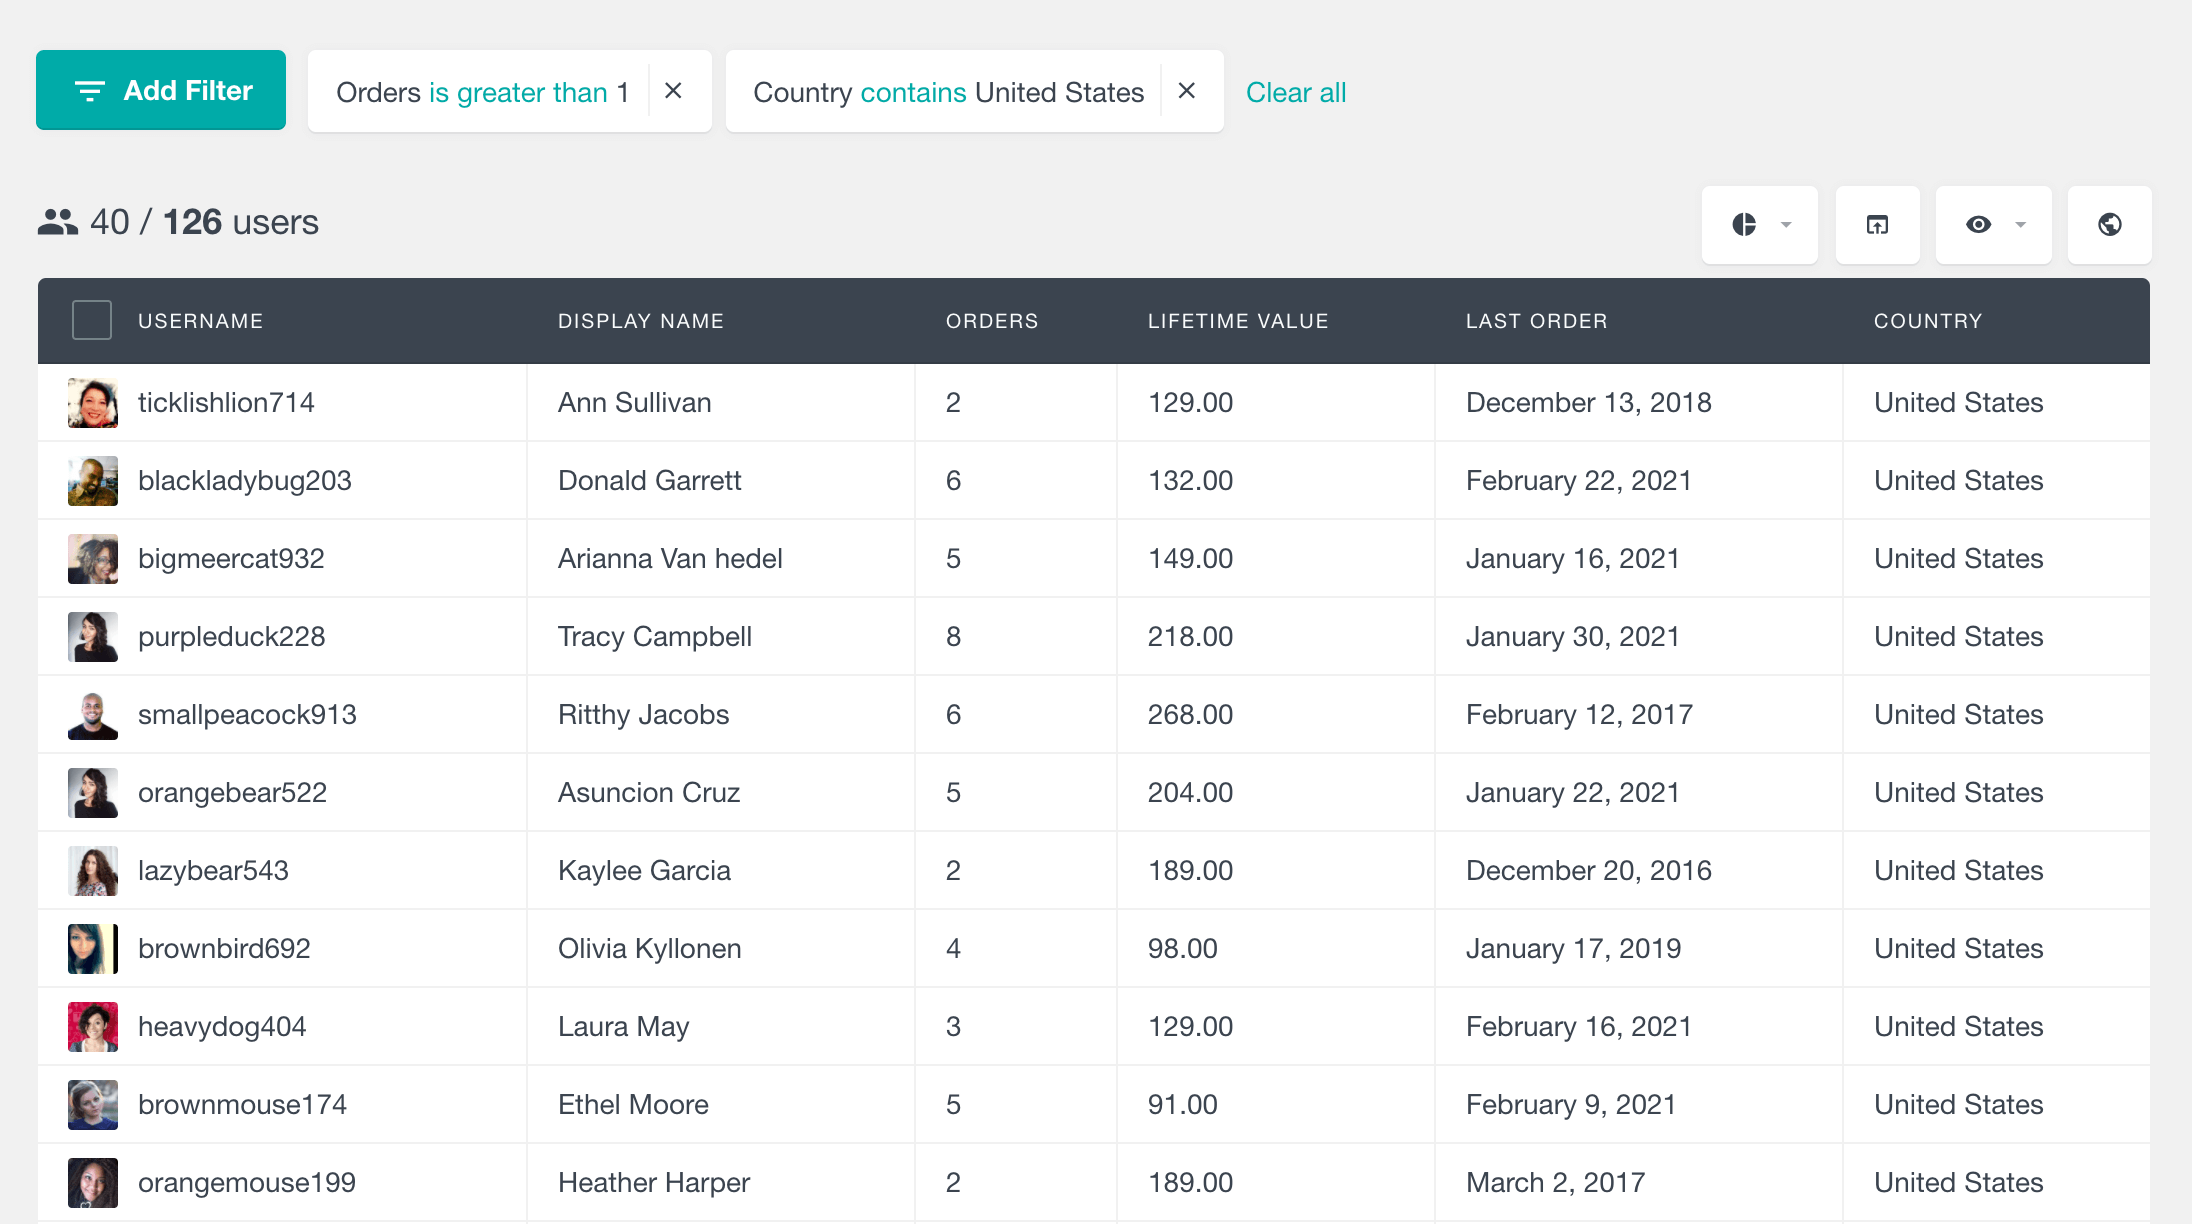Click the globe map view icon
Viewport: 2192px width, 1224px height.
(2110, 225)
